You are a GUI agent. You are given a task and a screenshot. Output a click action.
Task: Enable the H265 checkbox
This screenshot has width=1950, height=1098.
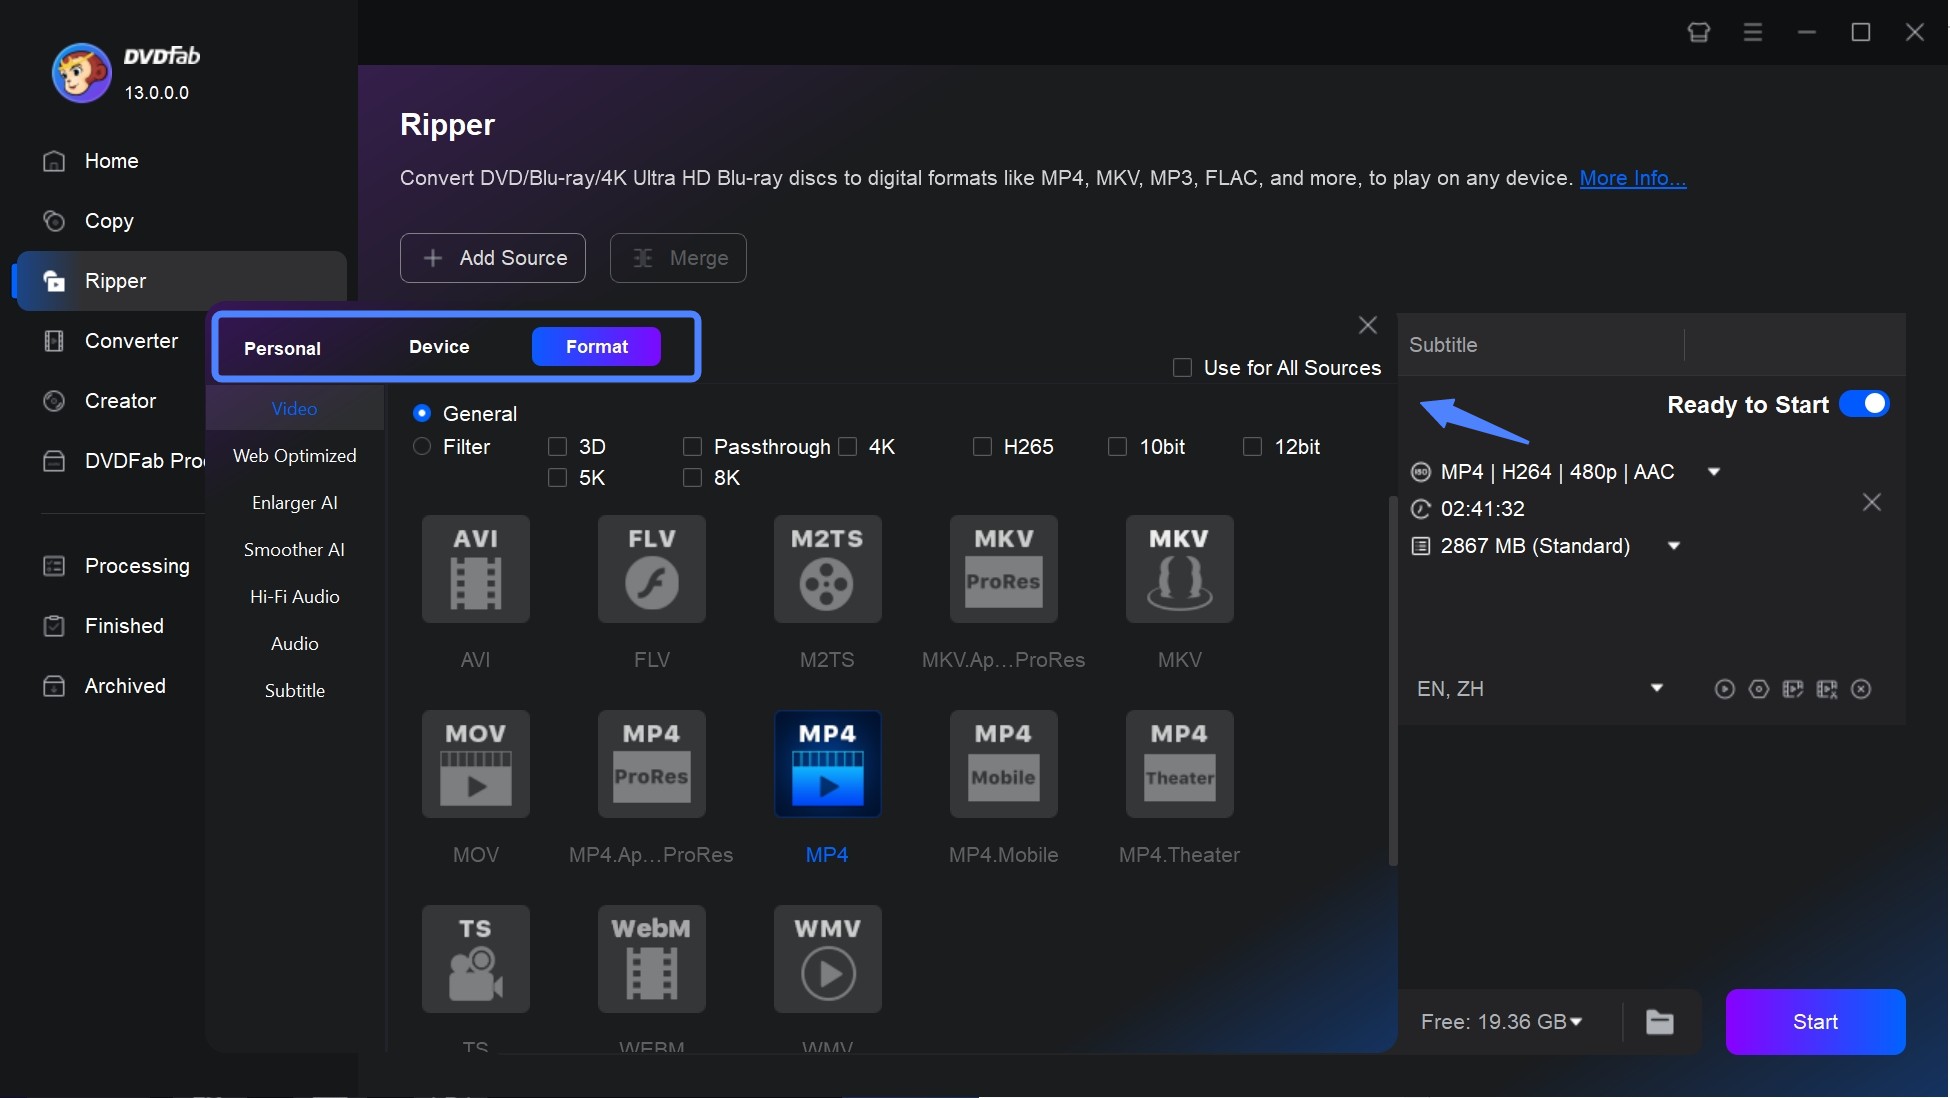(x=982, y=446)
